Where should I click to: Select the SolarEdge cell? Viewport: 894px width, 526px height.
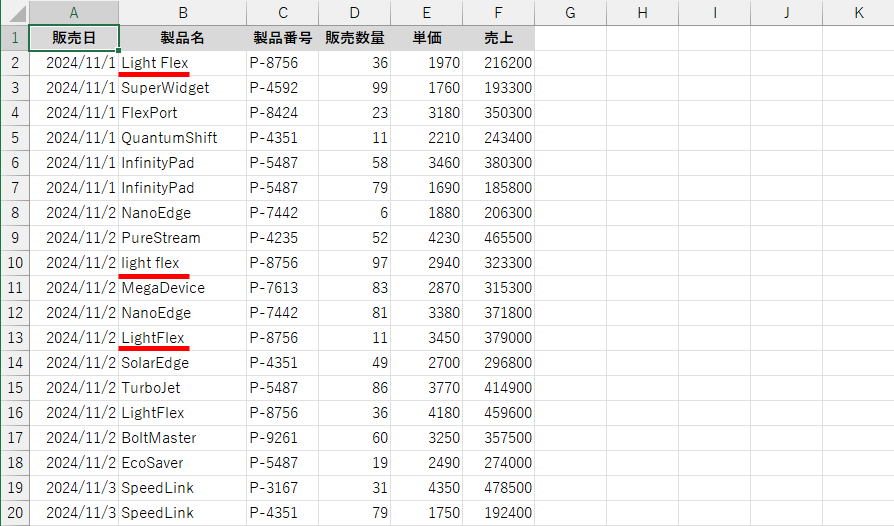[182, 363]
